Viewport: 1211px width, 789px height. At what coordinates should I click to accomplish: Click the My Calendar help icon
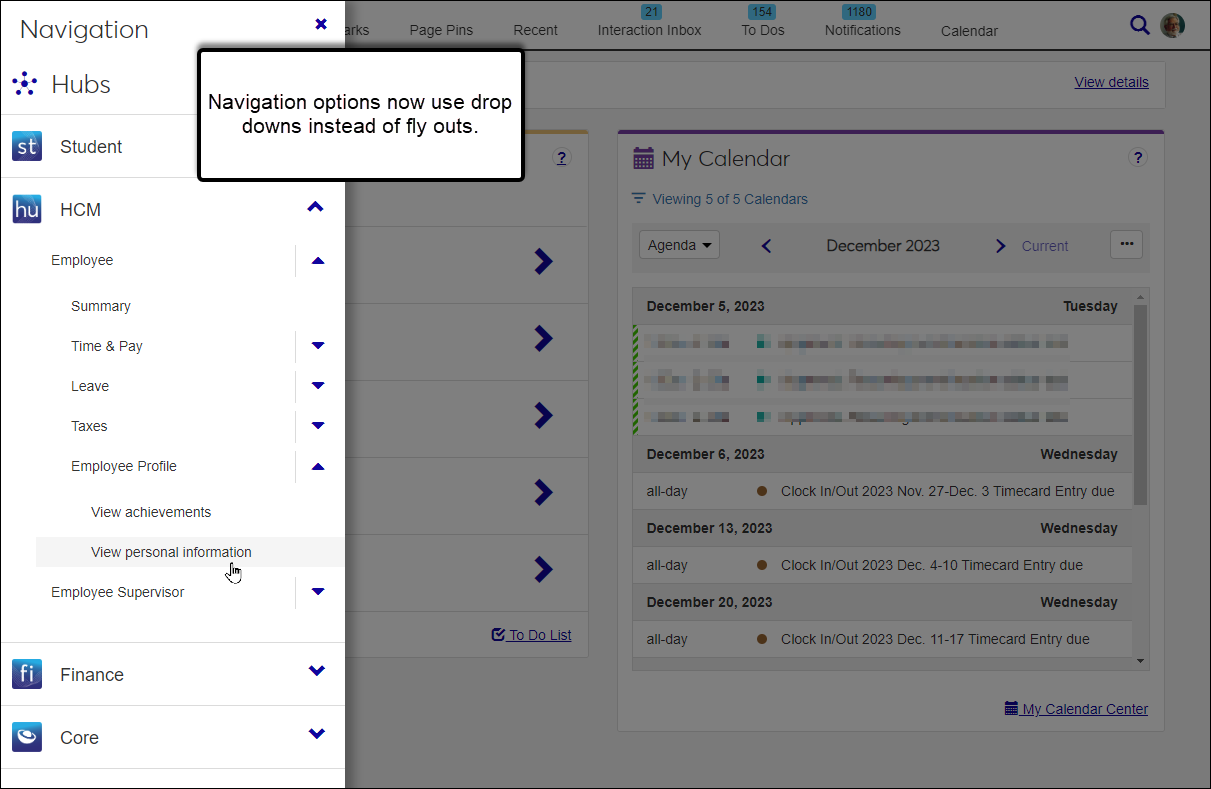pos(1137,158)
